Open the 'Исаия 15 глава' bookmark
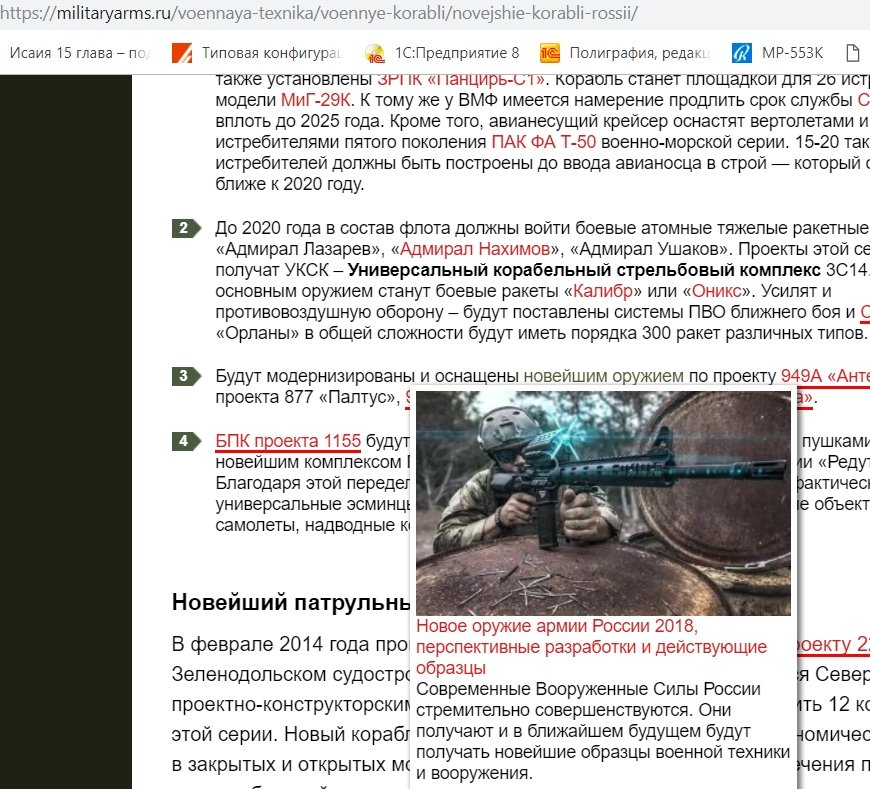 [x=79, y=53]
